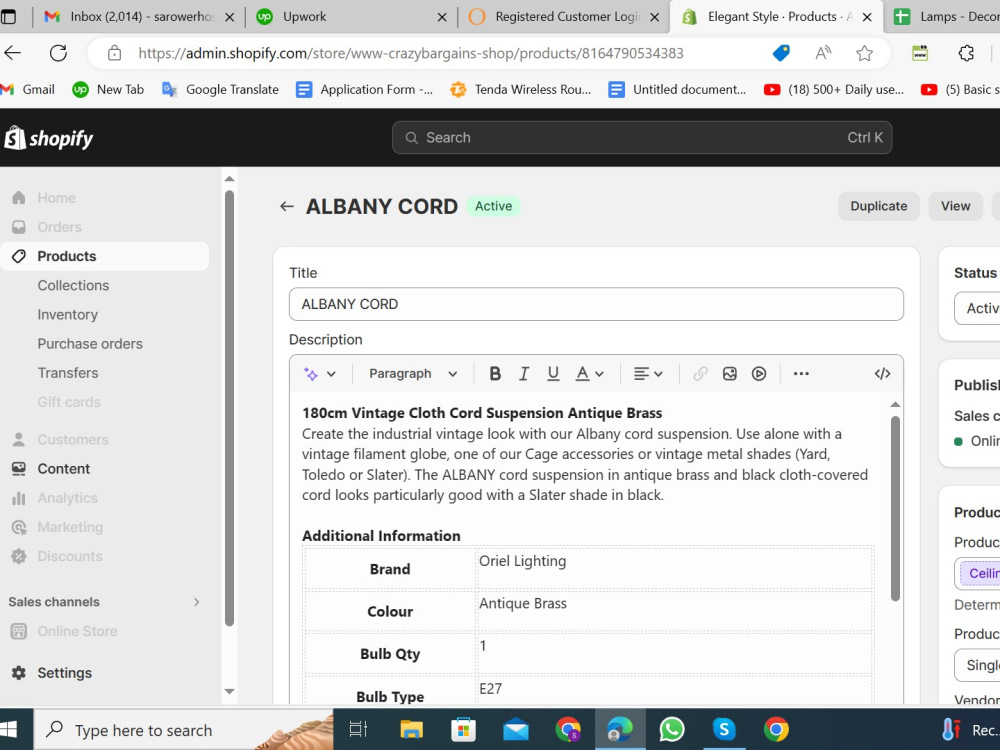Click the Discounts badge icon

19,556
